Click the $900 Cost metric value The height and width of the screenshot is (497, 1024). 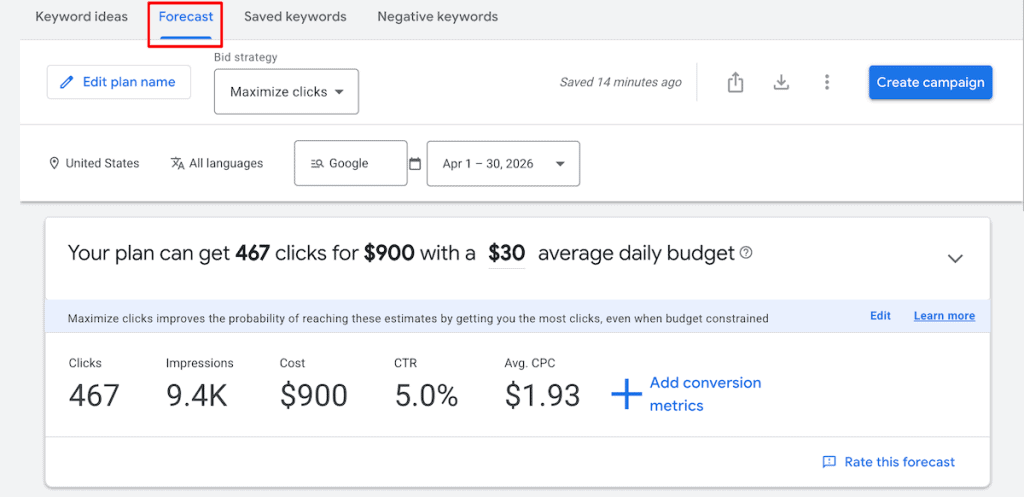point(314,395)
